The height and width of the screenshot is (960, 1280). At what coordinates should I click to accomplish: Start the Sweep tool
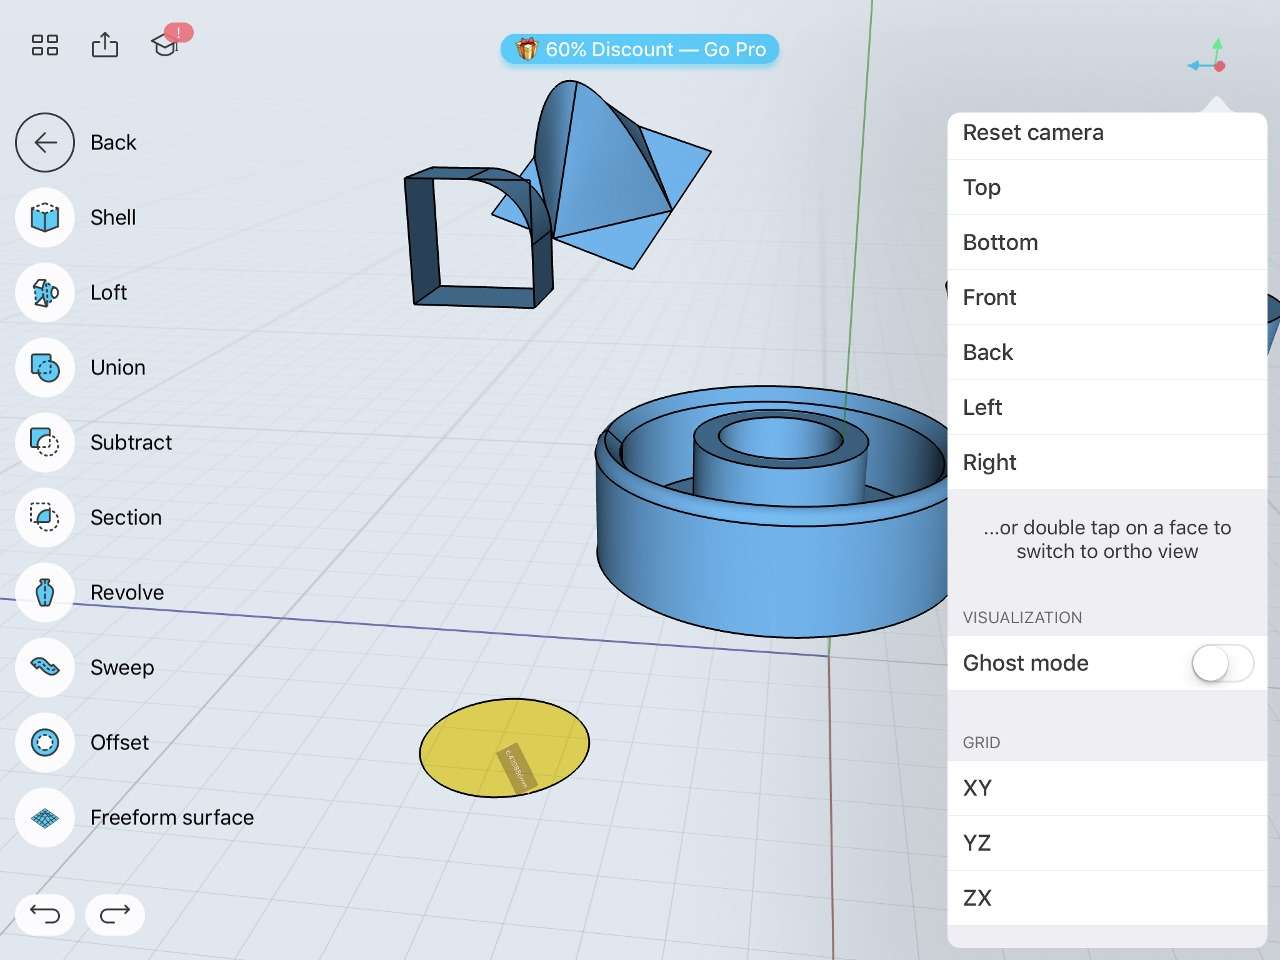45,668
